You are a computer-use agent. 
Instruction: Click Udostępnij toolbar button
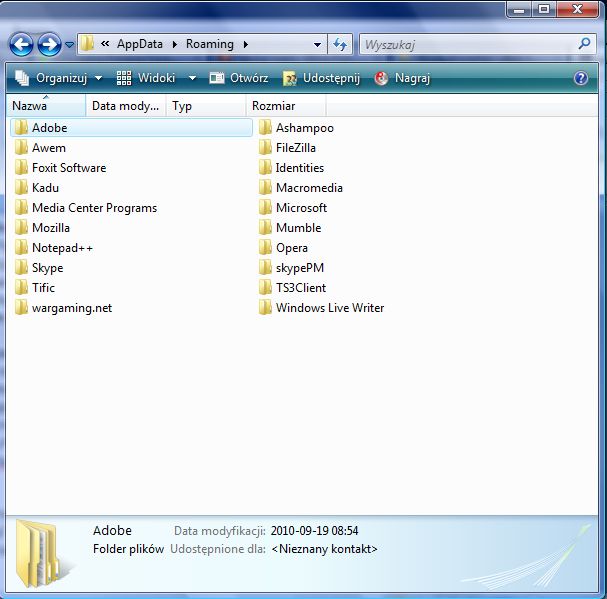point(322,78)
